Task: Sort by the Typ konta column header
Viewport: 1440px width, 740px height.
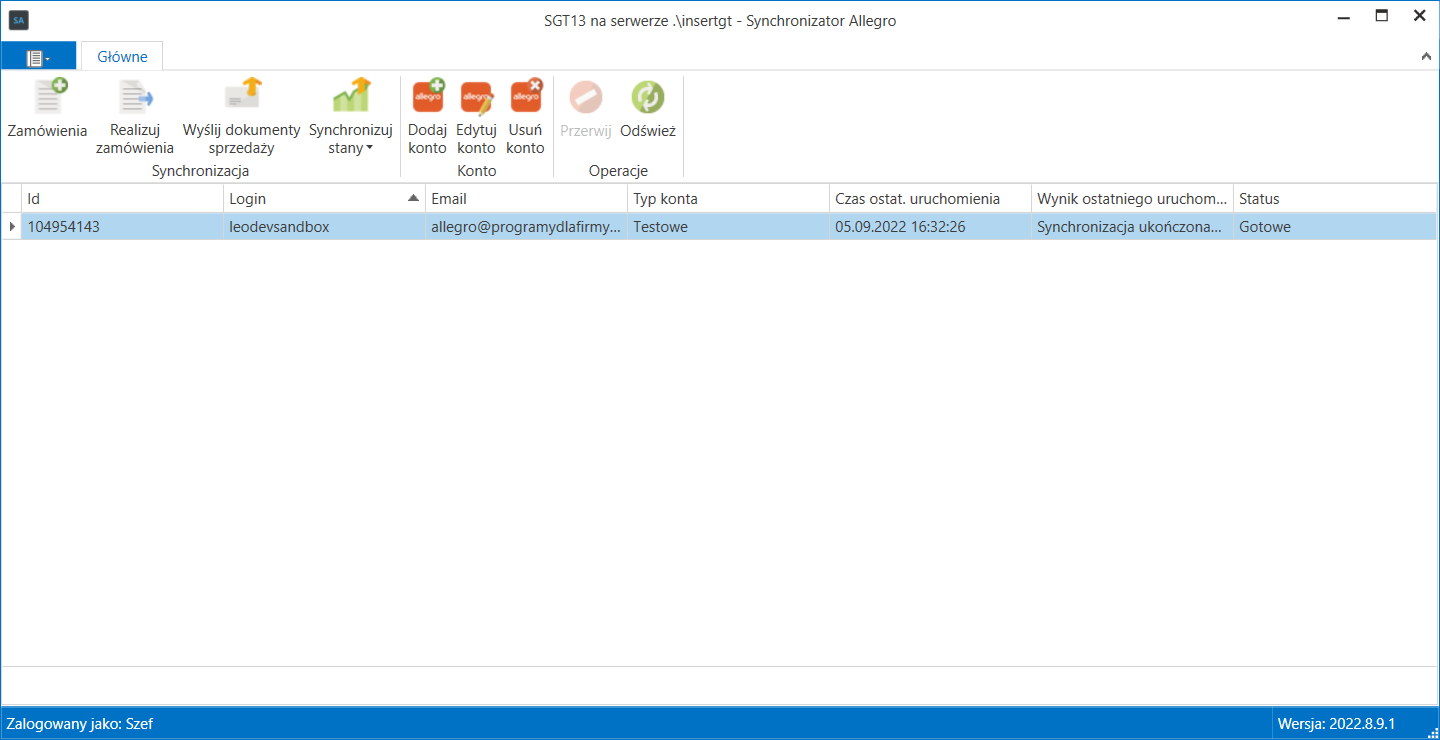Action: click(x=728, y=199)
